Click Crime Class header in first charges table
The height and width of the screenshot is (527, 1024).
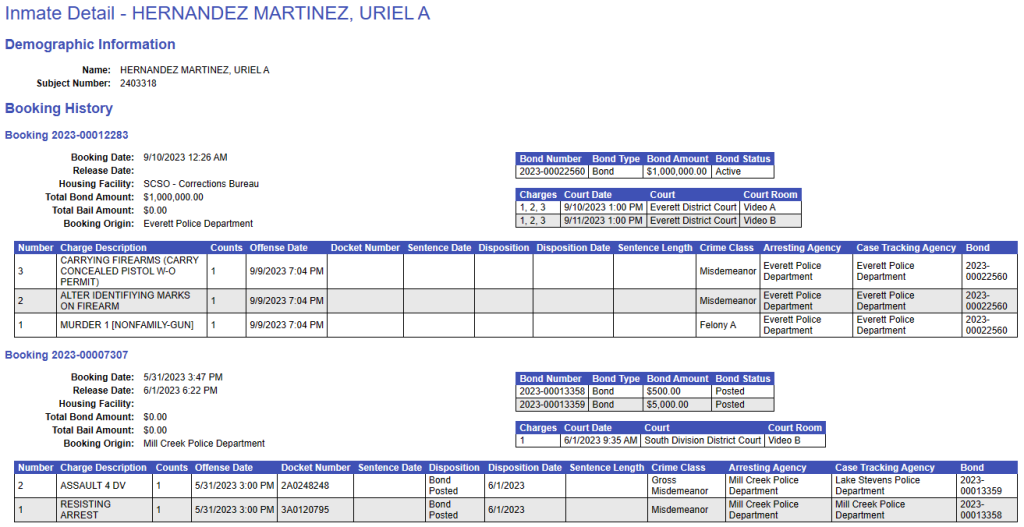coord(726,248)
